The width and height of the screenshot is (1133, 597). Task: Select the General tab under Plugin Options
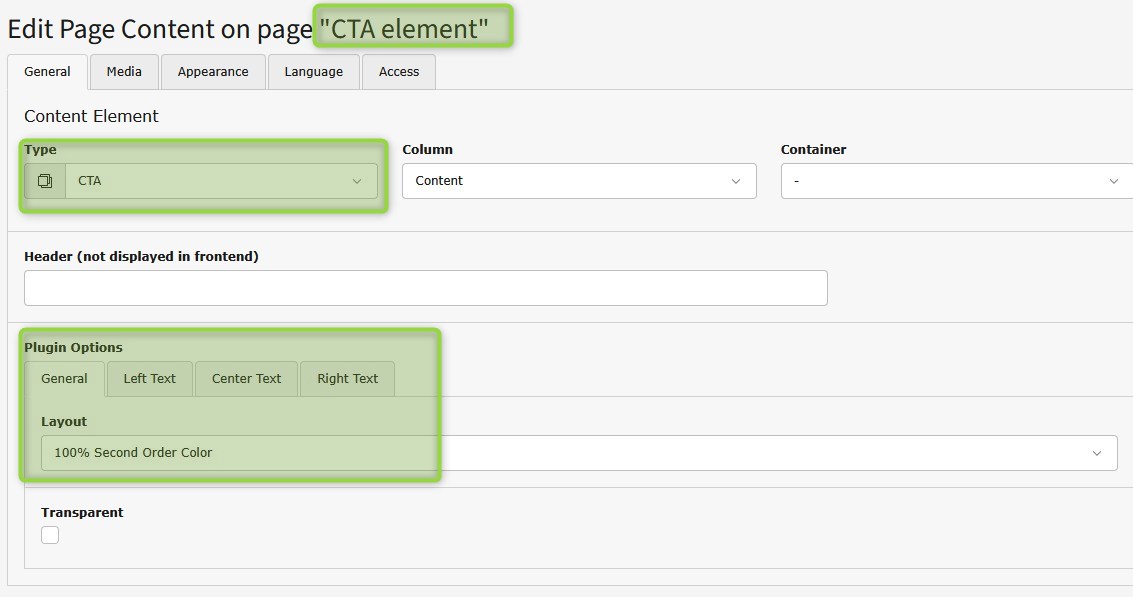pyautogui.click(x=64, y=379)
